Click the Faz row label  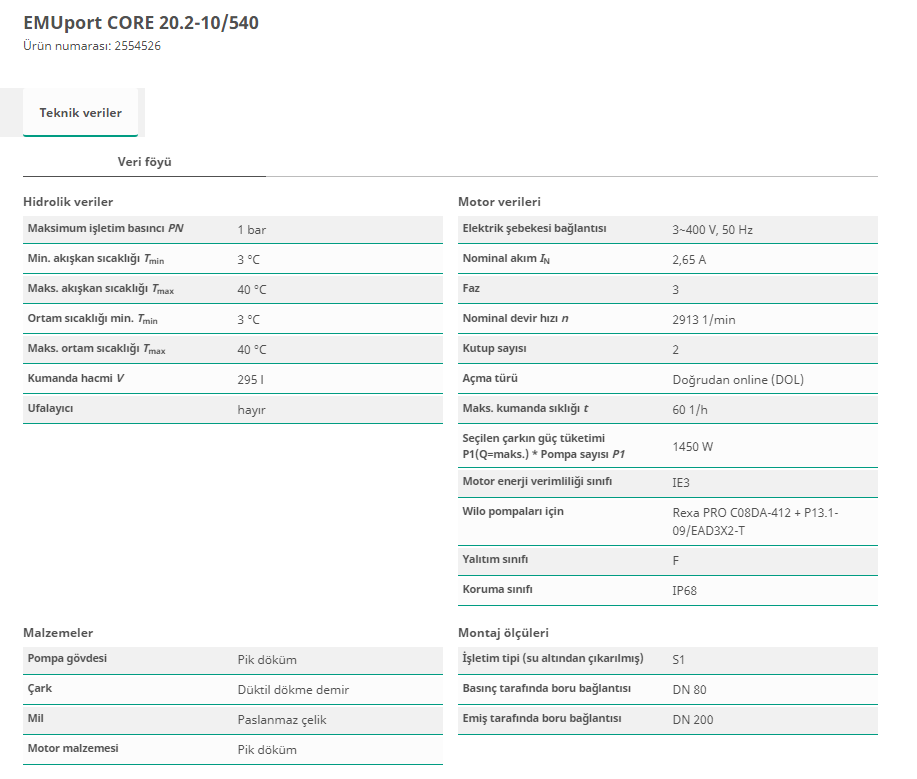471,288
